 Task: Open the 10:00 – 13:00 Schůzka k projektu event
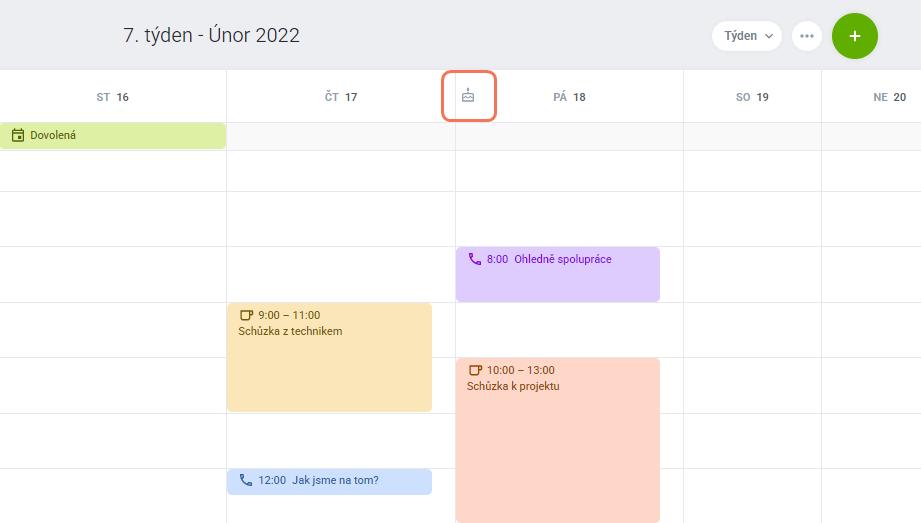tap(557, 440)
